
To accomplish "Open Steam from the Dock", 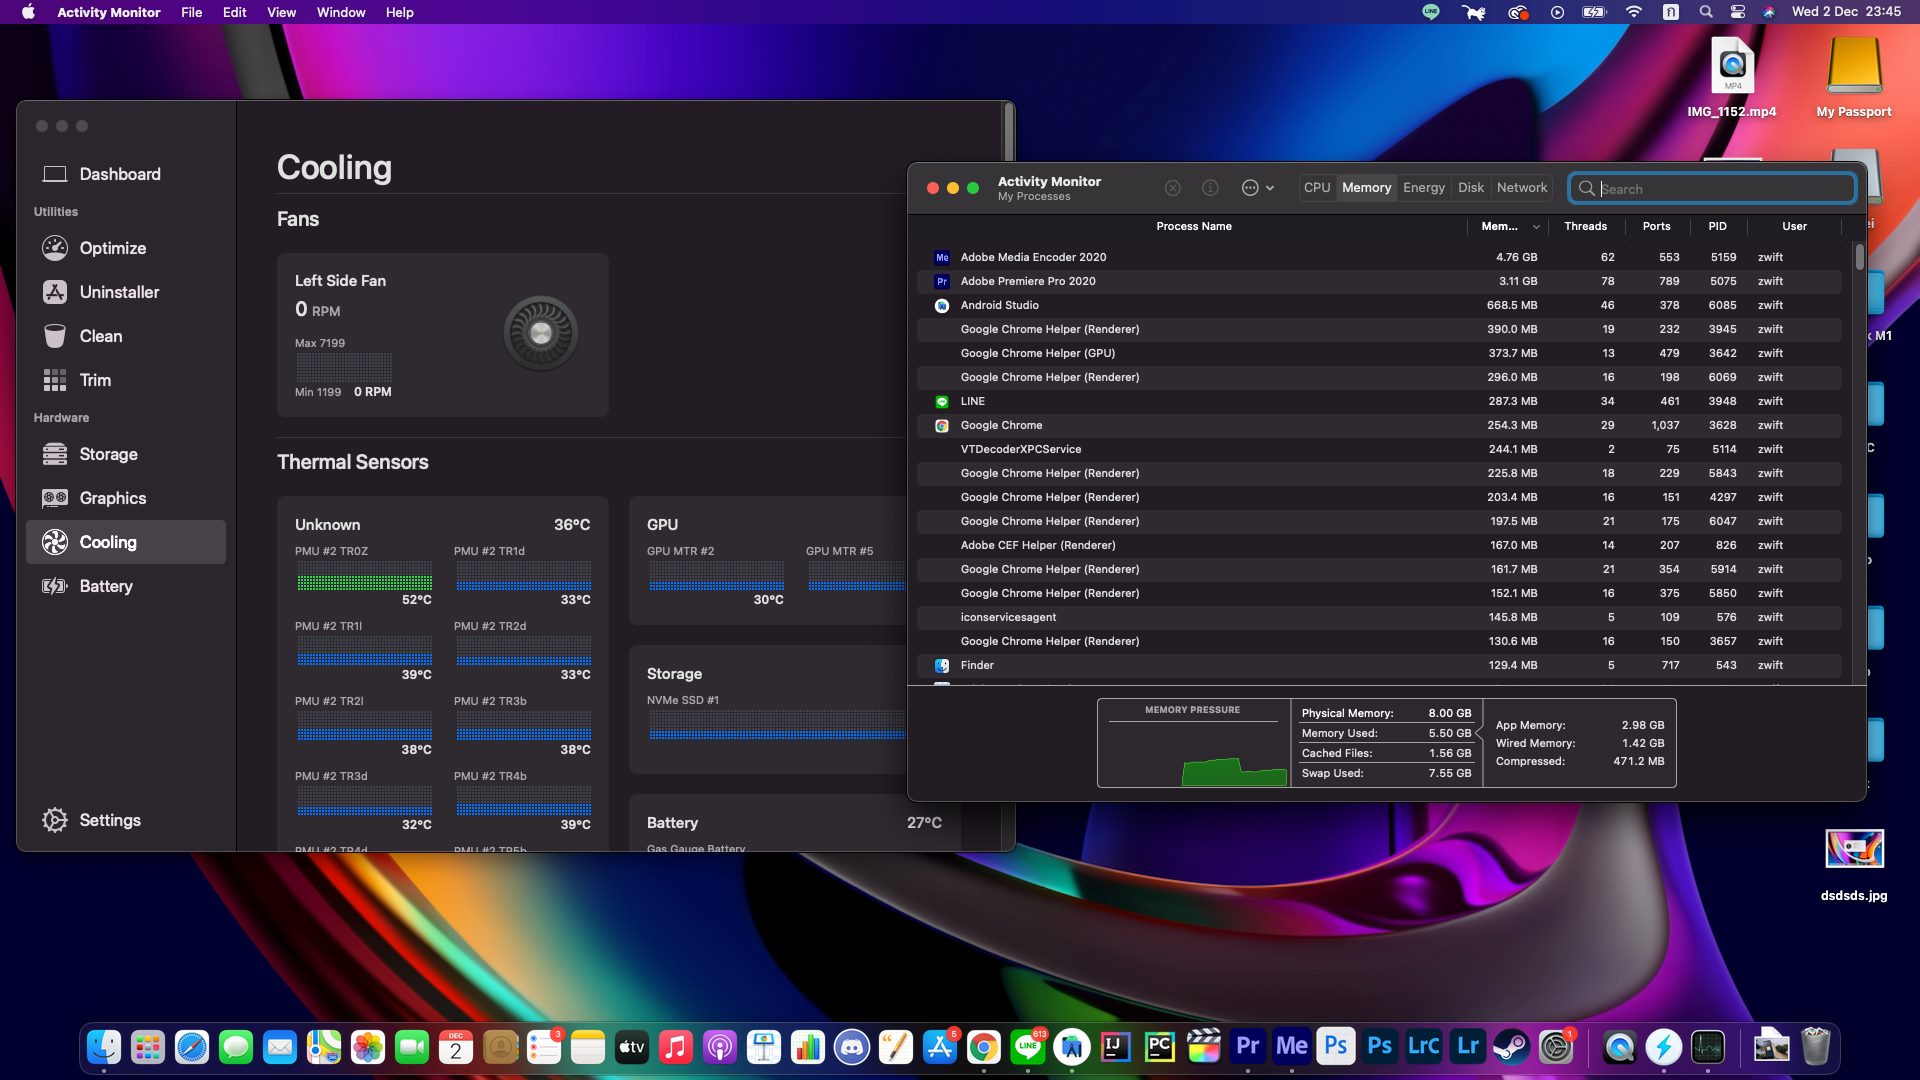I will click(x=1512, y=1047).
